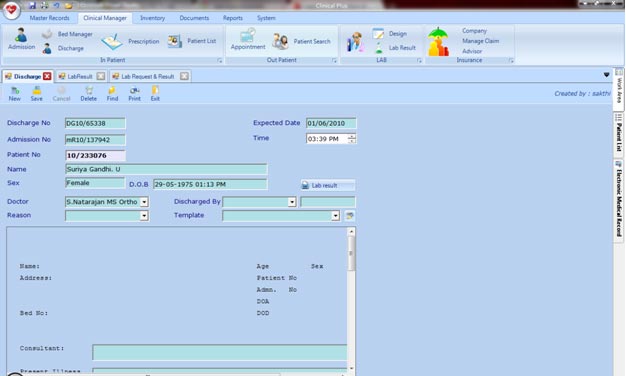Click the Admission No field
626x376 pixels.
(x=95, y=140)
